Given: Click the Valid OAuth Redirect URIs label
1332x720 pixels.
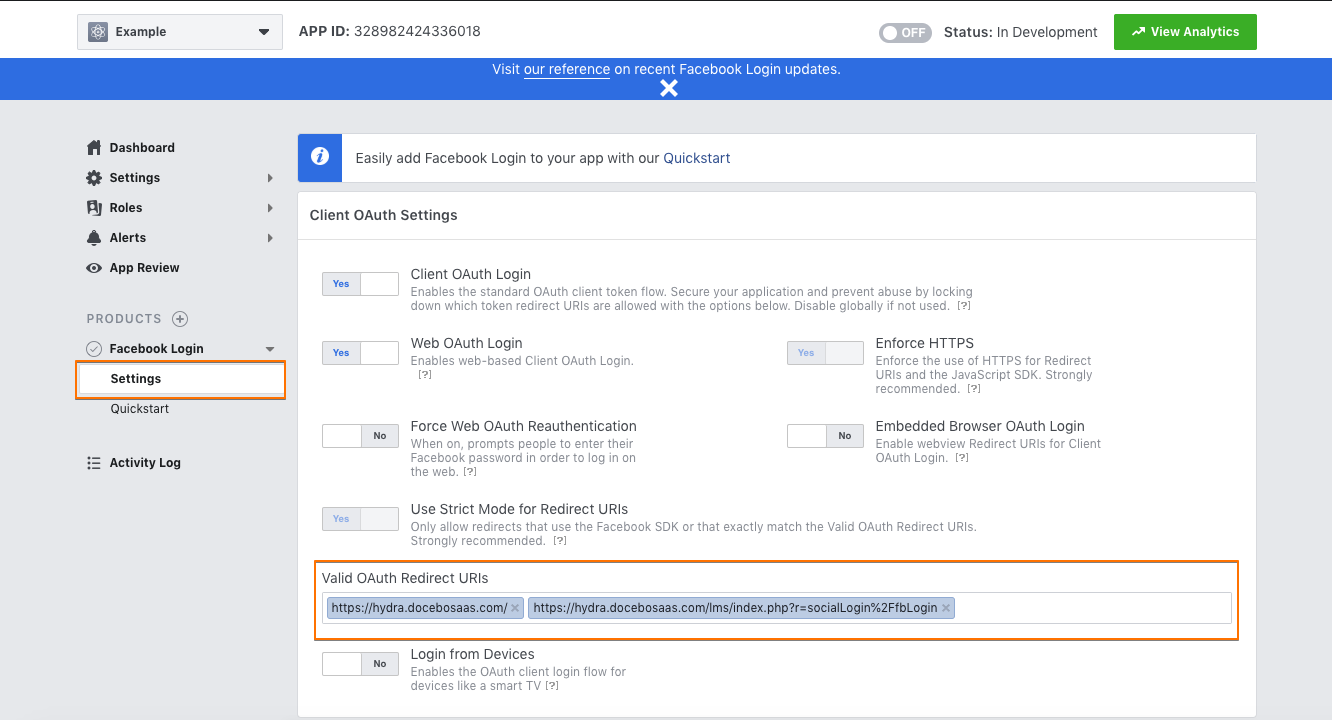Looking at the screenshot, I should tap(405, 578).
